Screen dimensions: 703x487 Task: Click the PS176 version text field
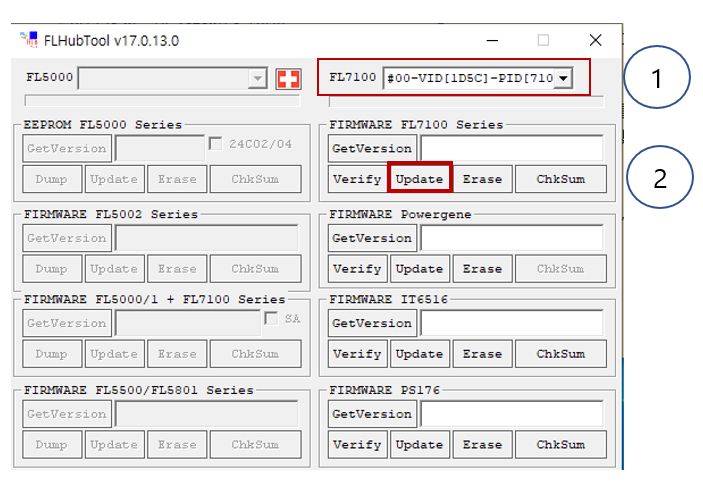point(512,414)
